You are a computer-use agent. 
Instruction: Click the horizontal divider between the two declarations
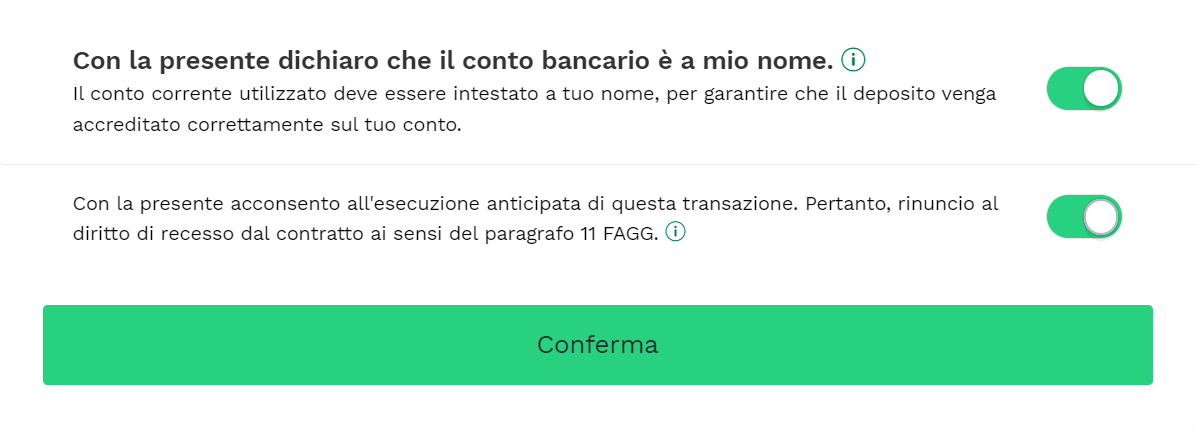coord(598,164)
